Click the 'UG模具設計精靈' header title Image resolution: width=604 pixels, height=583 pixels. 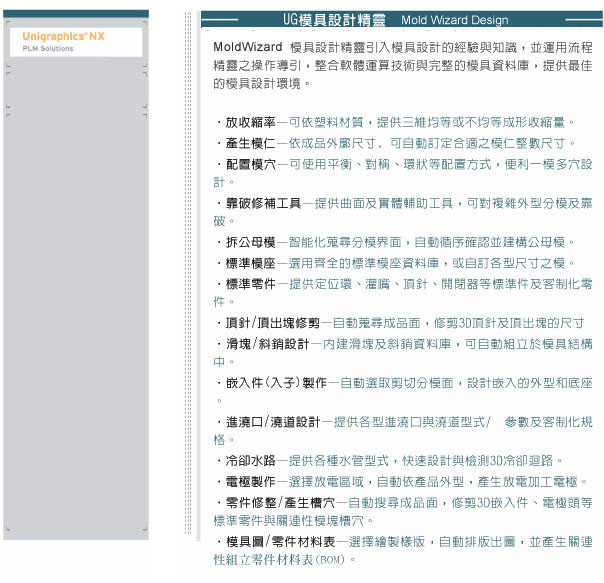click(334, 20)
